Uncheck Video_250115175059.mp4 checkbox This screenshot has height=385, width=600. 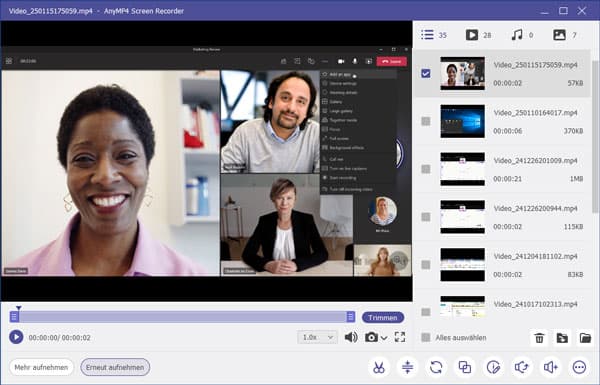click(426, 73)
